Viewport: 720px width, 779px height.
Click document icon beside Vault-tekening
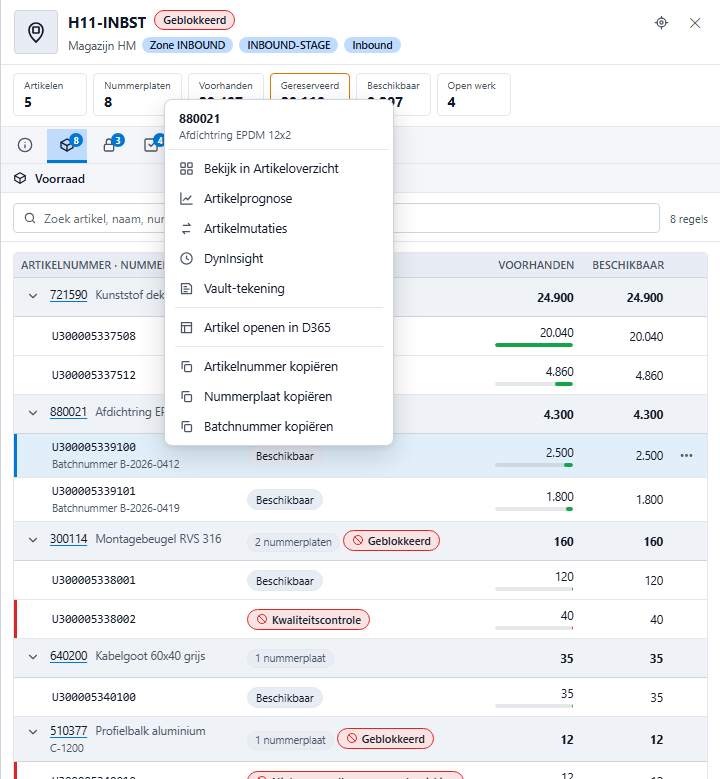click(186, 289)
